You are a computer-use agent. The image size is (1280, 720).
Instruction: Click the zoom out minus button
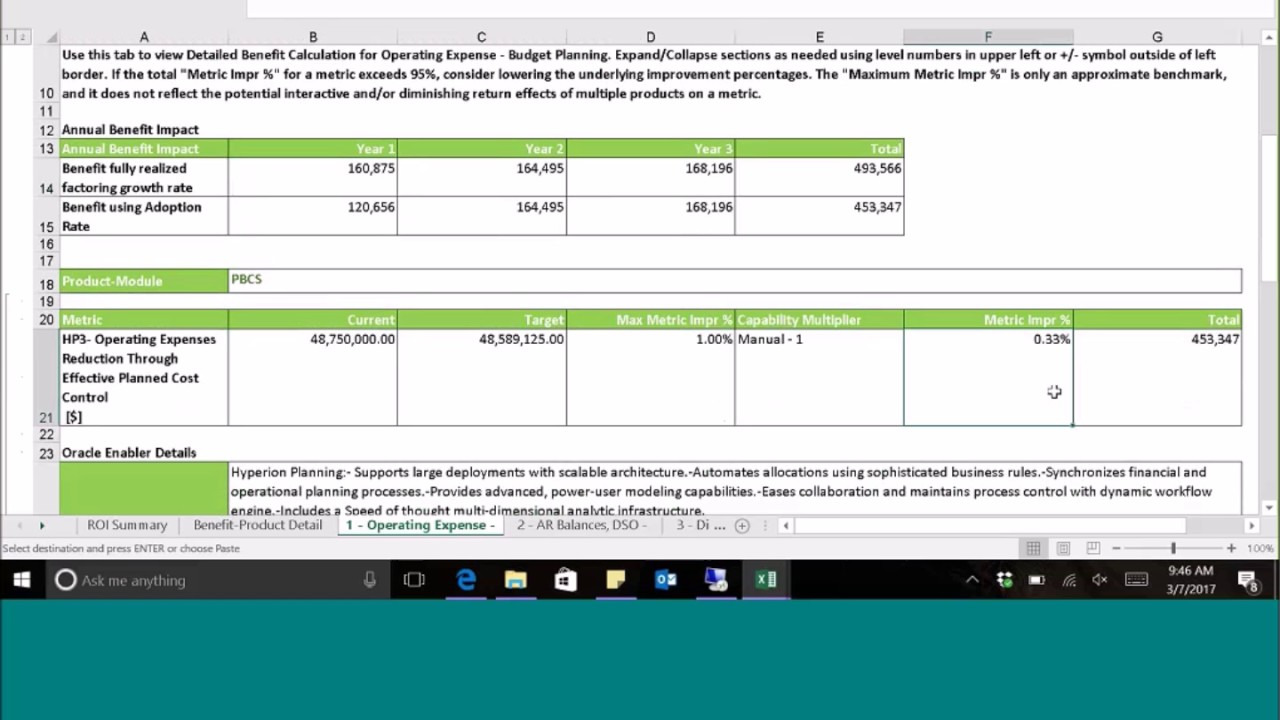click(1116, 548)
